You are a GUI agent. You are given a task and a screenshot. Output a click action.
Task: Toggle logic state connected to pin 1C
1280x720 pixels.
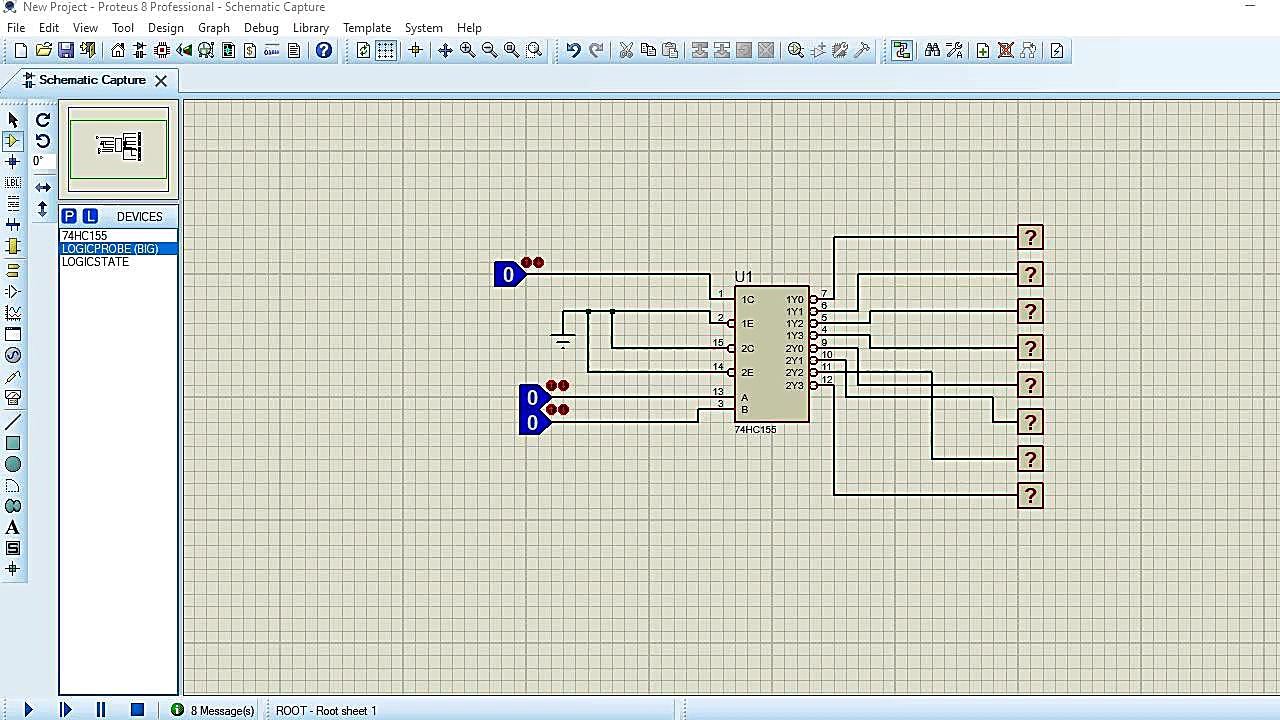(x=508, y=274)
